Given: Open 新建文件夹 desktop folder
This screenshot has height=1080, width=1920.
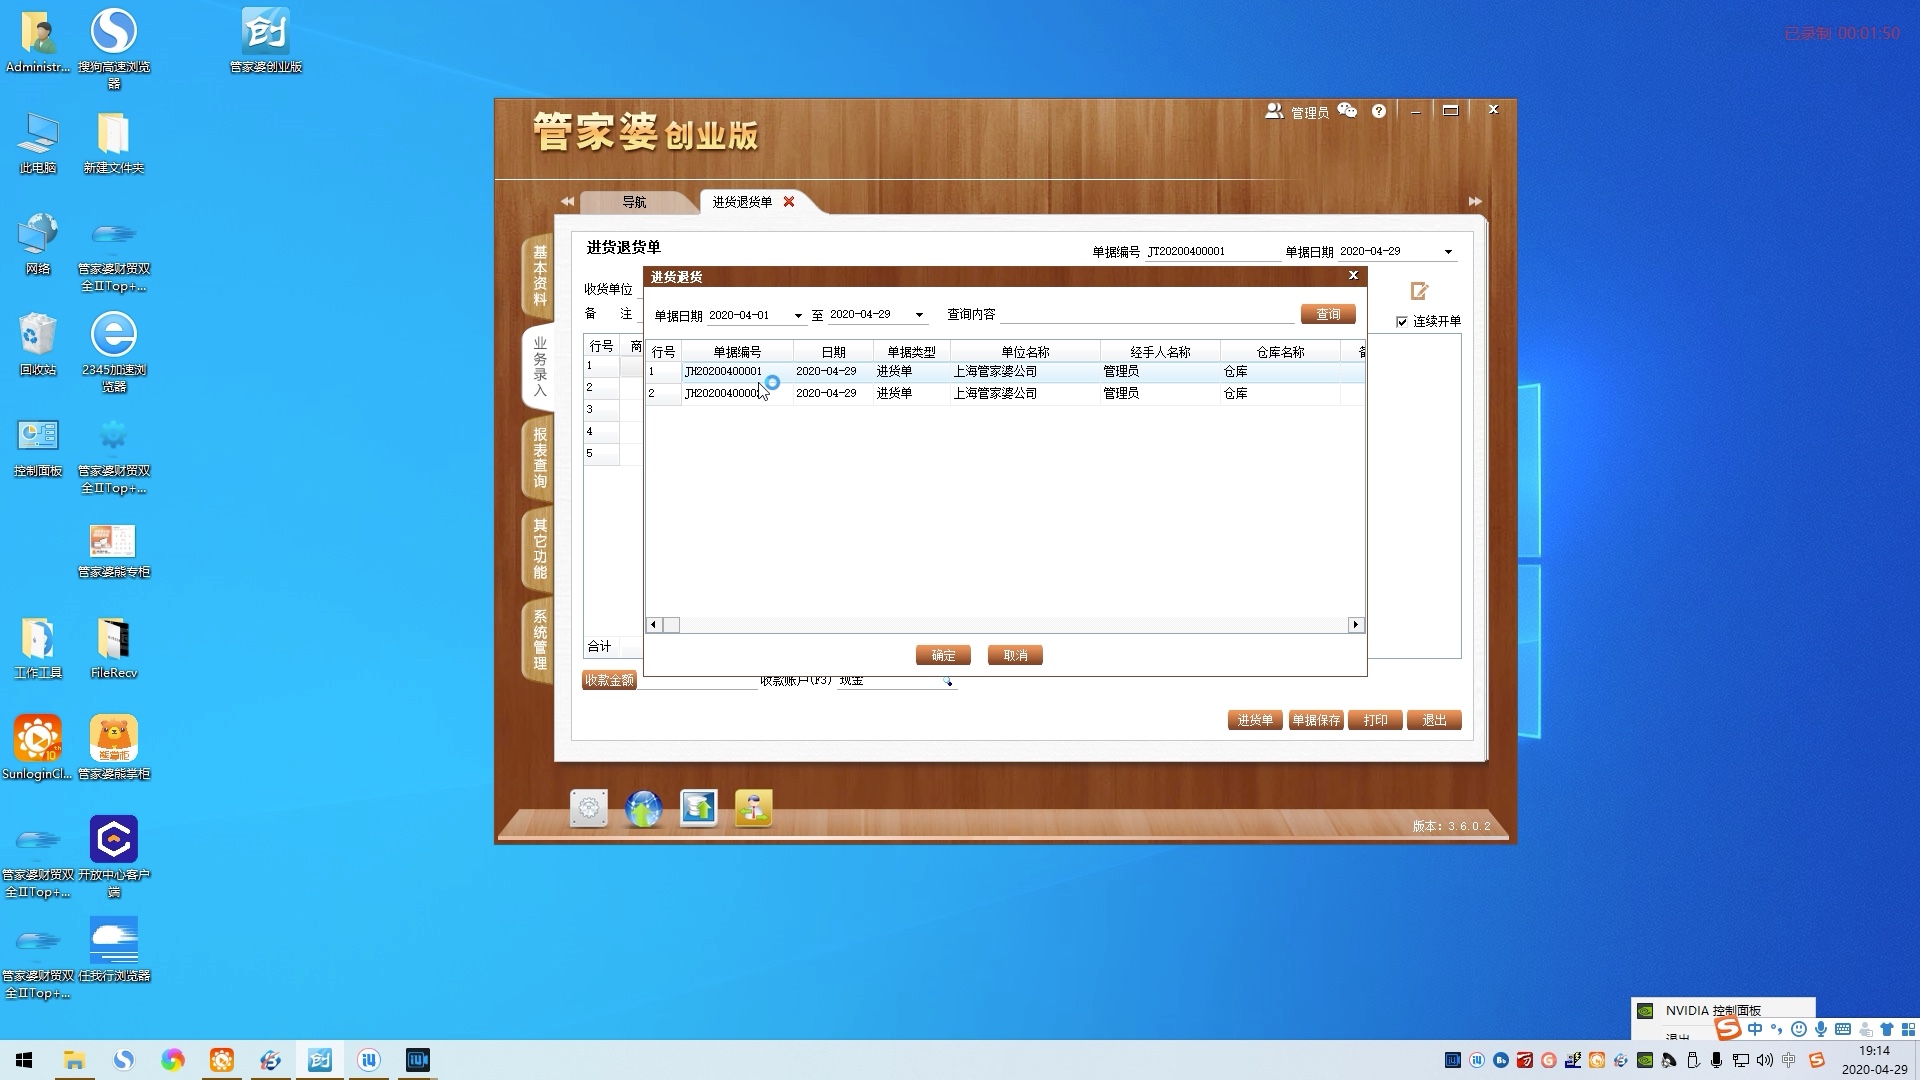Looking at the screenshot, I should tap(114, 143).
